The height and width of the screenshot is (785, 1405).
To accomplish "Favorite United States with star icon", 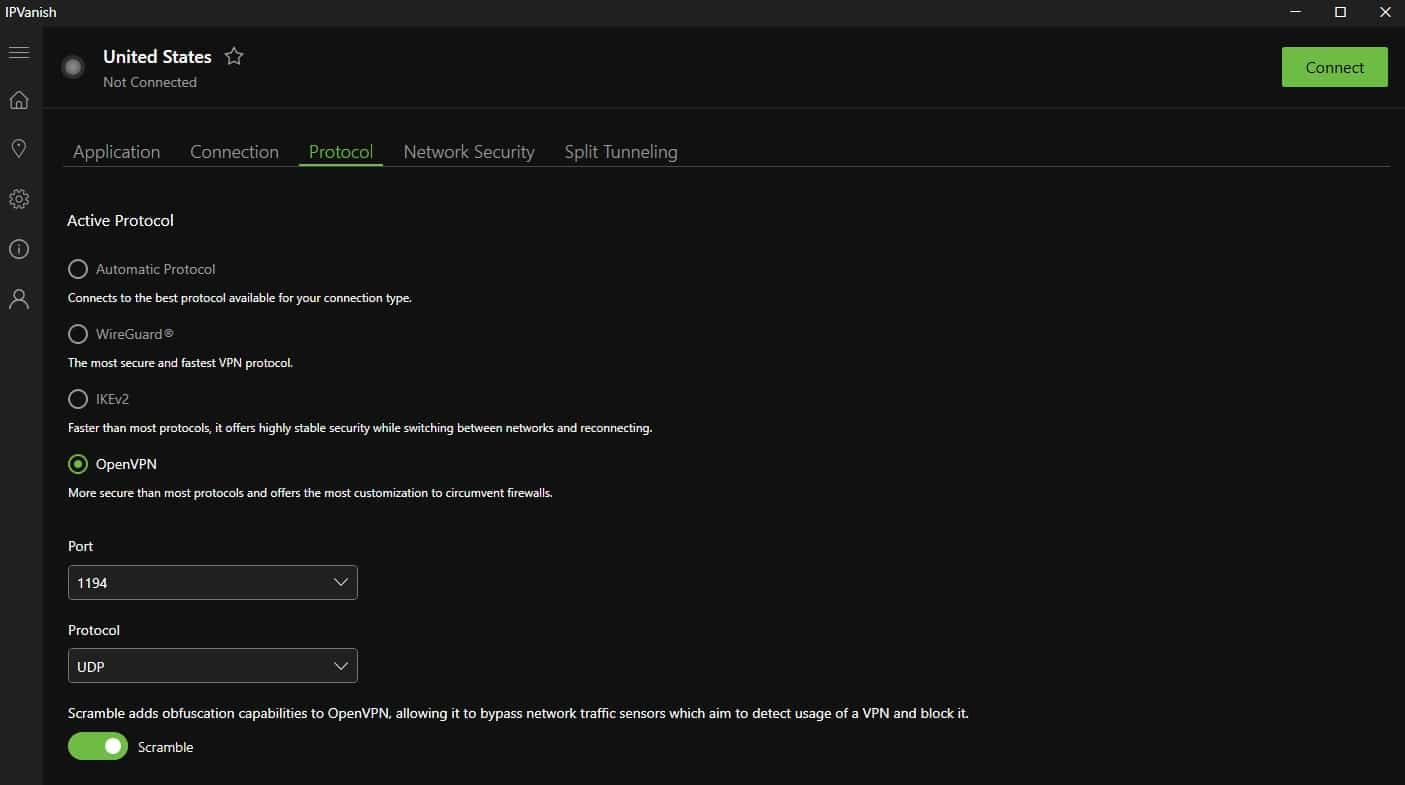I will [x=234, y=57].
